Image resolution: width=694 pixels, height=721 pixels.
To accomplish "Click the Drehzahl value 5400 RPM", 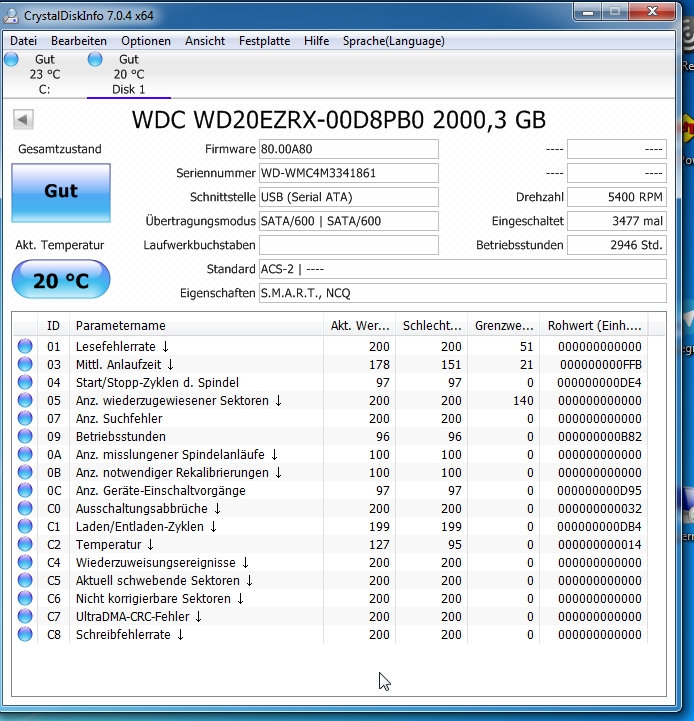I will (617, 197).
